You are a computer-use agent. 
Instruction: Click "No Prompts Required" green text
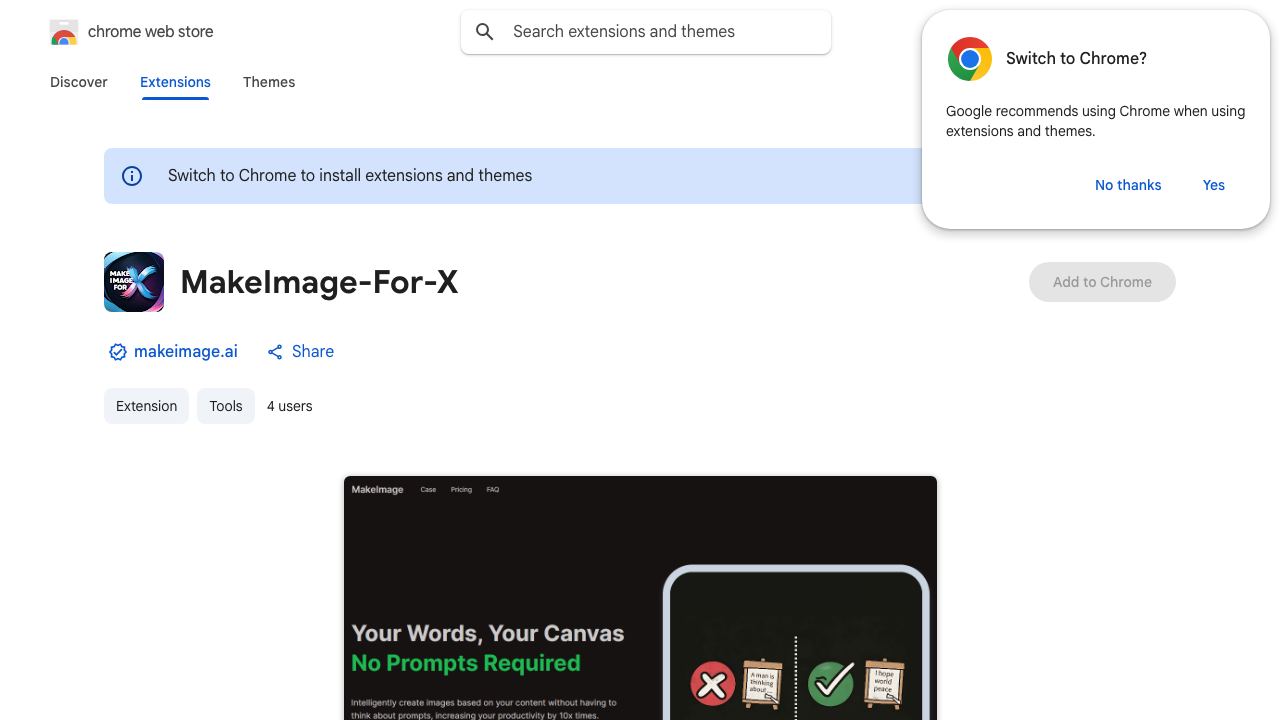[x=466, y=663]
